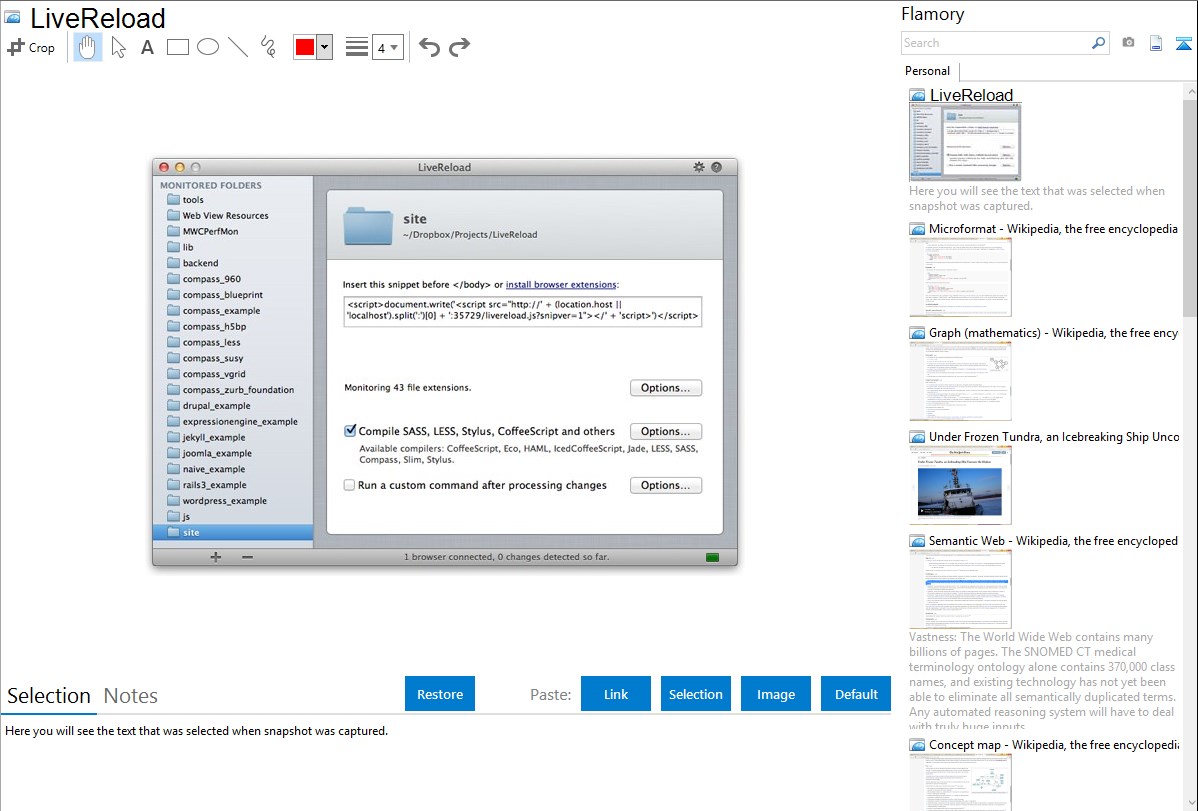Click the Paste Default button
Image resolution: width=1198 pixels, height=811 pixels.
(856, 694)
